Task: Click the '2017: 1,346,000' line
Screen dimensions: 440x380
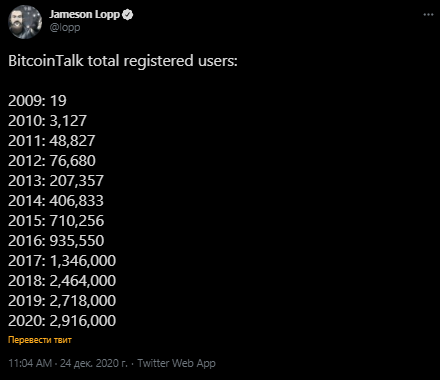Action: point(62,261)
